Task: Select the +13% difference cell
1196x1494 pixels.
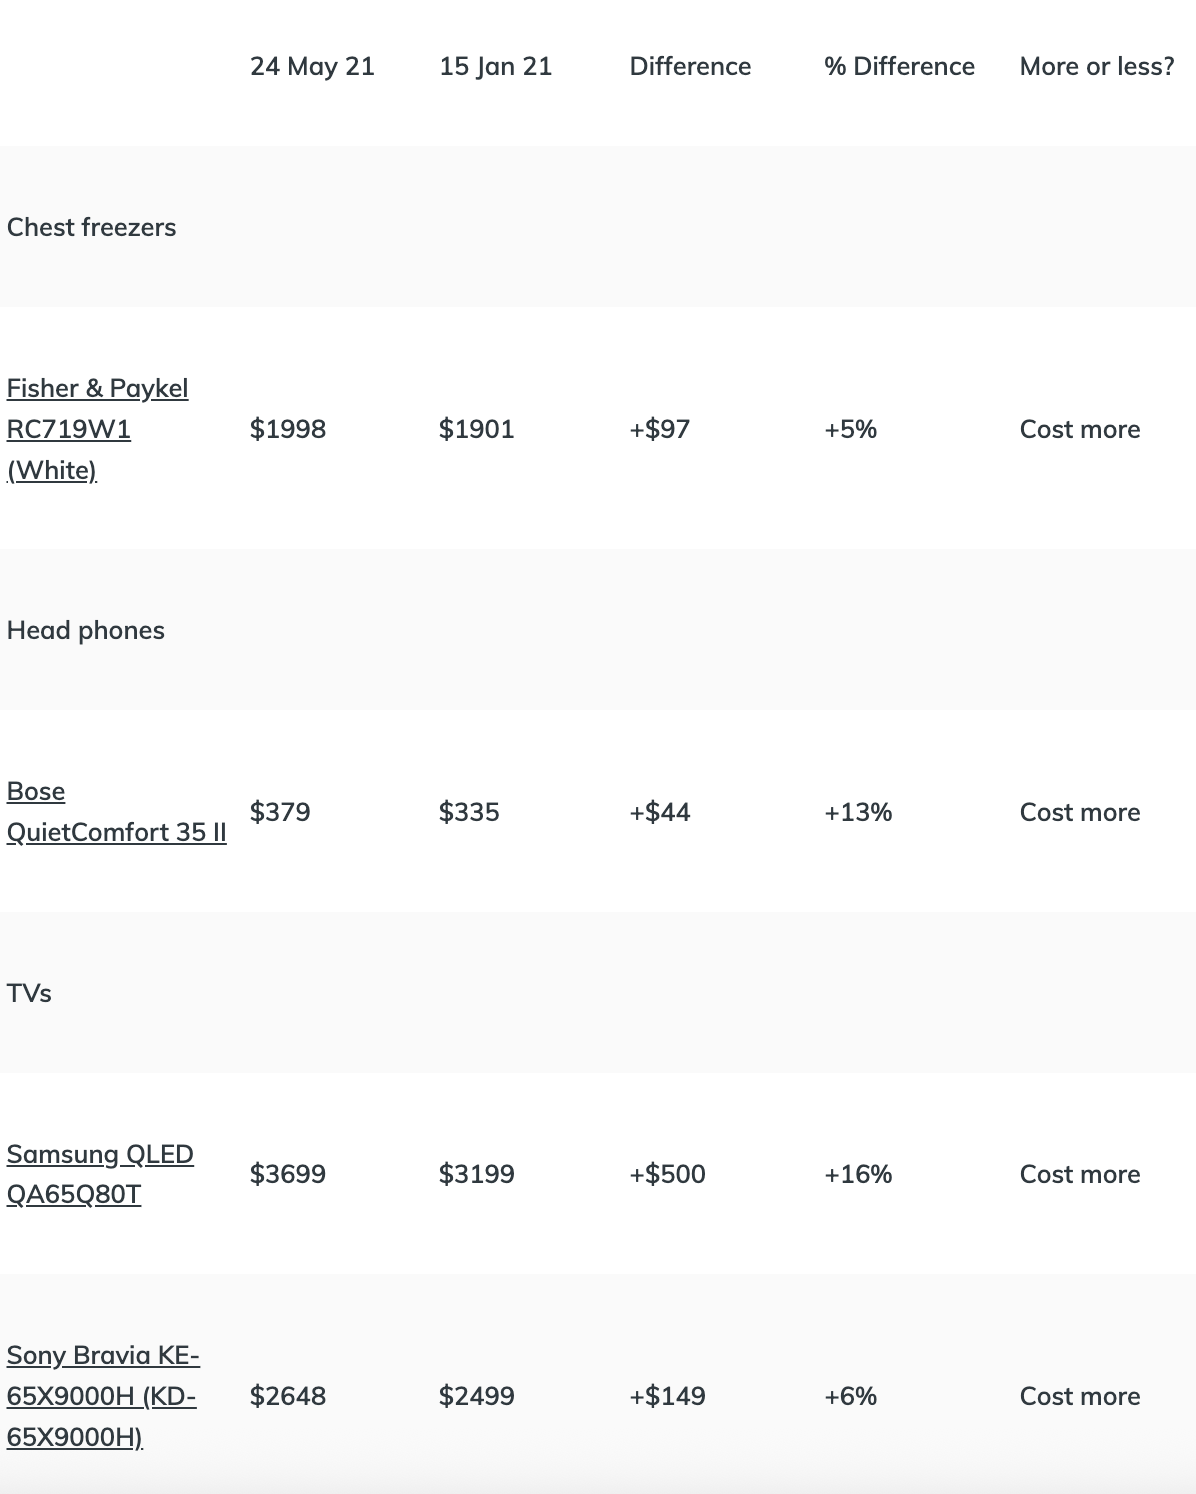Action: point(858,812)
